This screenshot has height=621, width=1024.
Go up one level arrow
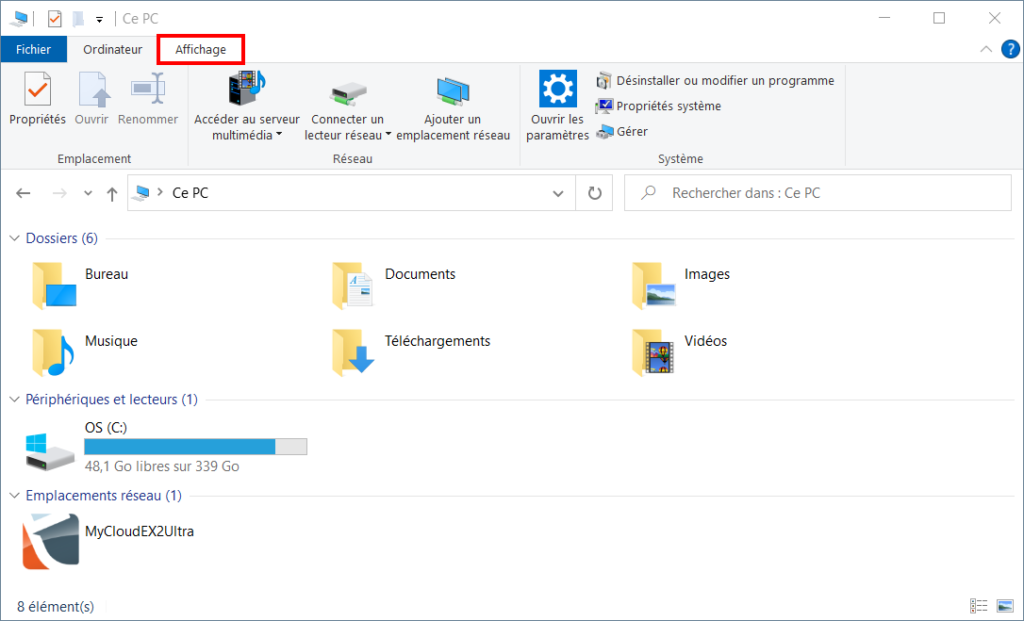[x=112, y=193]
